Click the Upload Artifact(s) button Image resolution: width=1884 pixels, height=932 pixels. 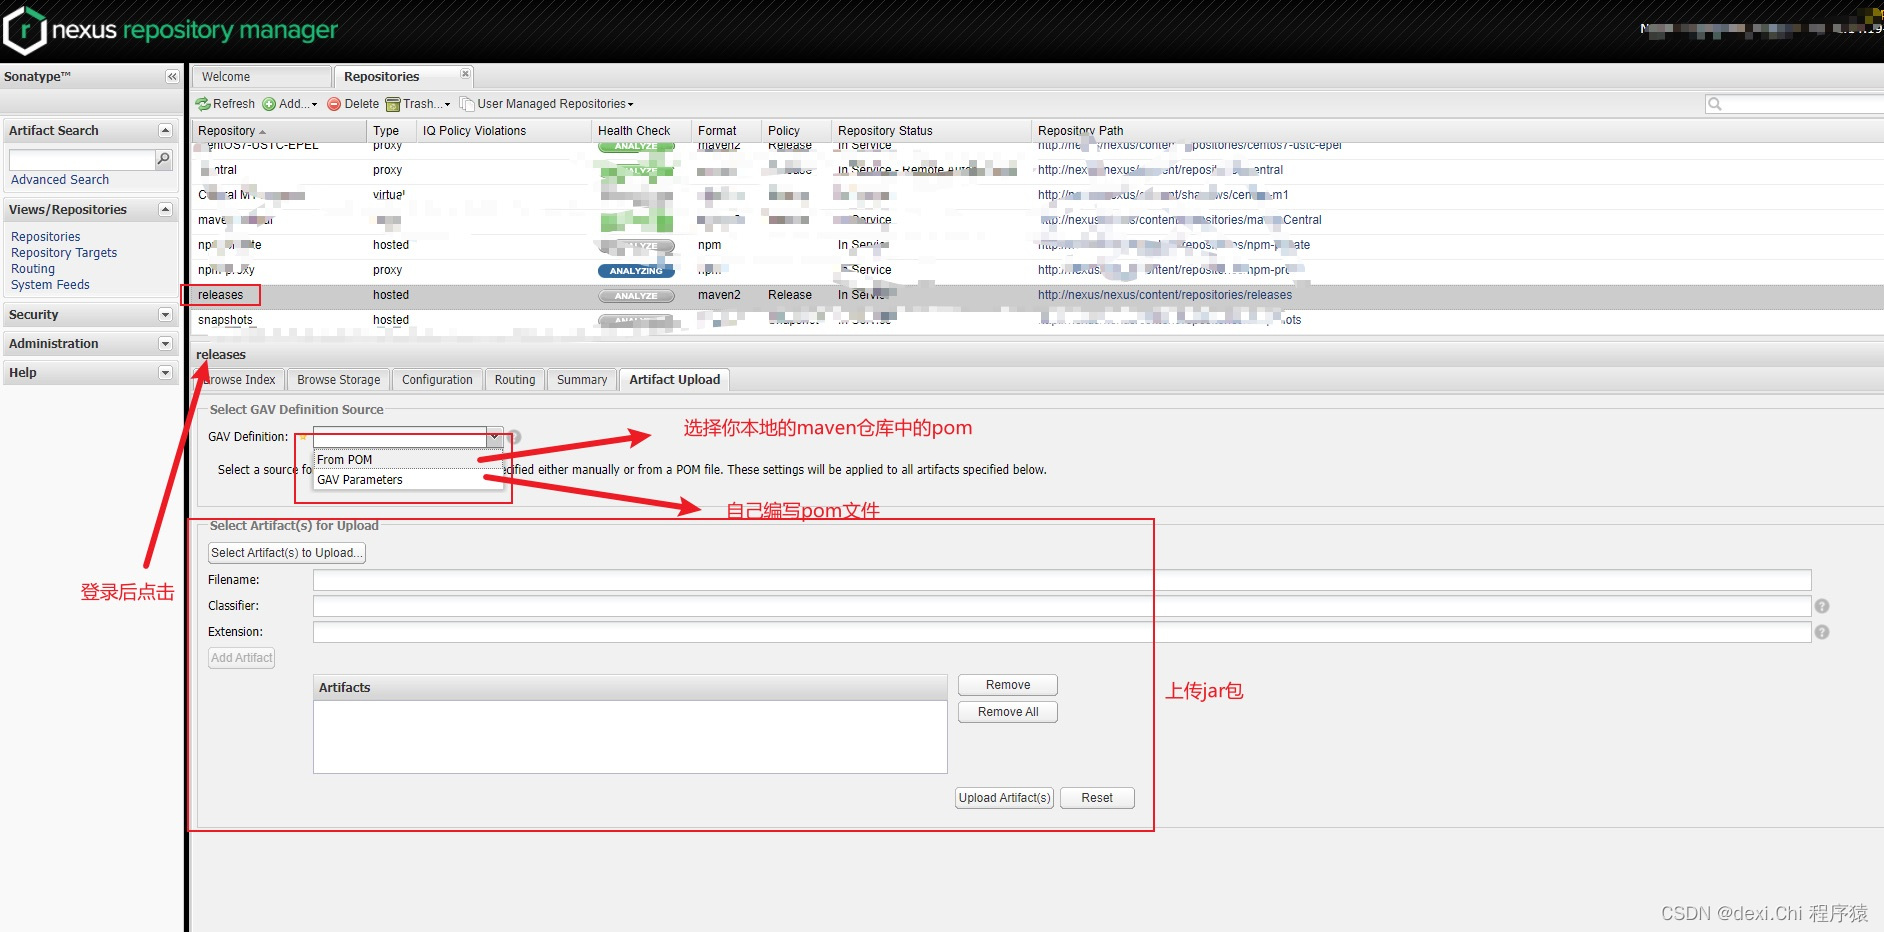pos(1005,798)
